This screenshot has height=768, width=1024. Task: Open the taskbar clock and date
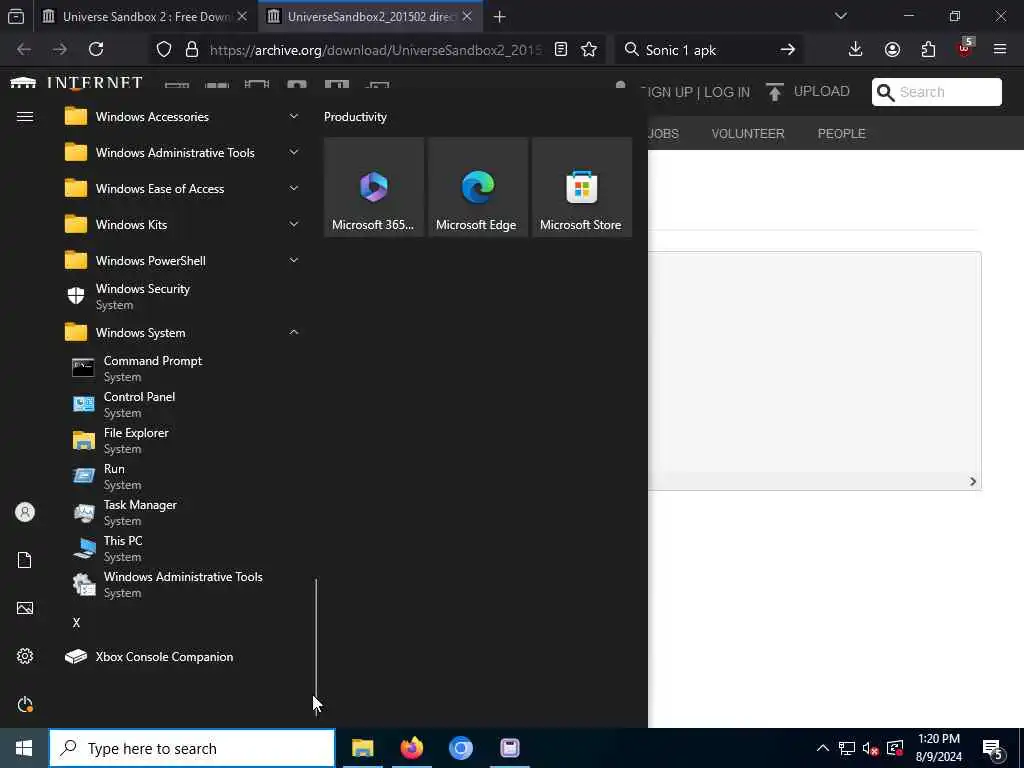tap(938, 748)
